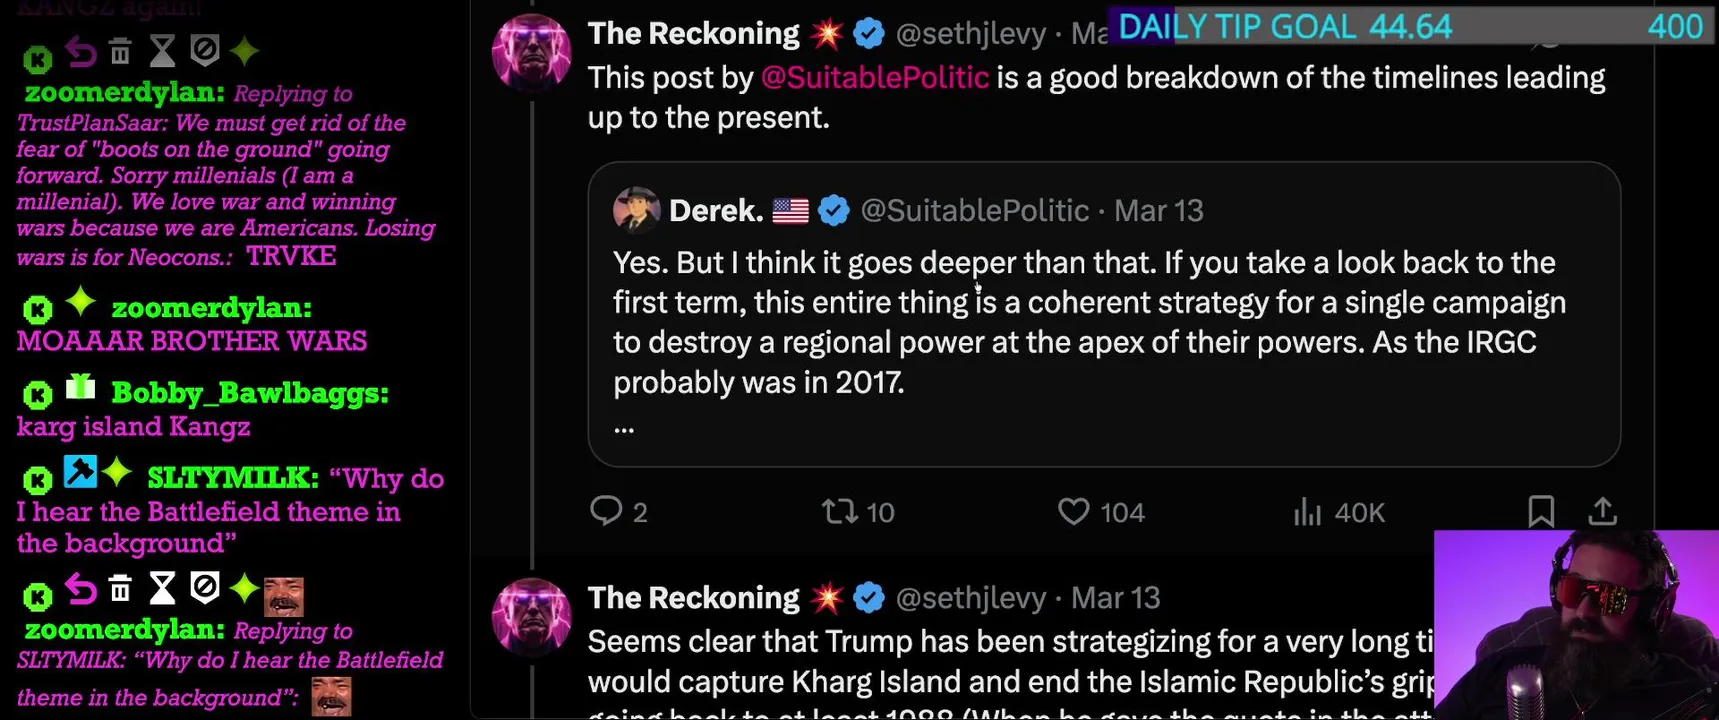Bookmark The Reckoning's post
Screen dimensions: 1719x720
click(x=1541, y=511)
